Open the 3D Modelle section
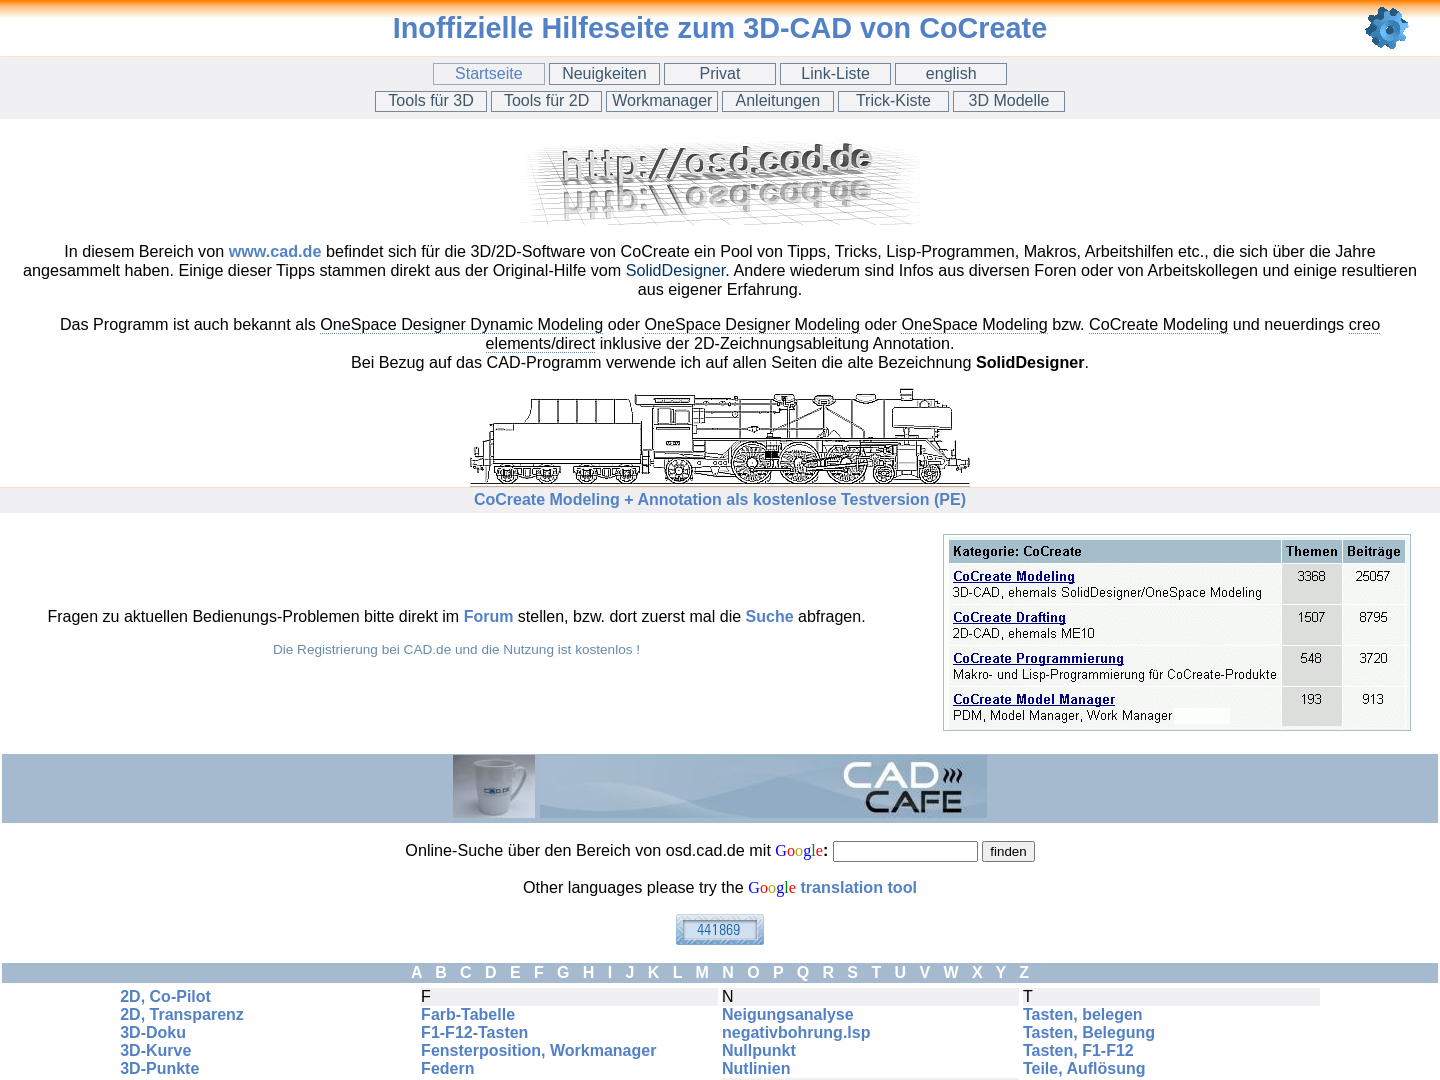The height and width of the screenshot is (1080, 1440). click(x=1008, y=101)
